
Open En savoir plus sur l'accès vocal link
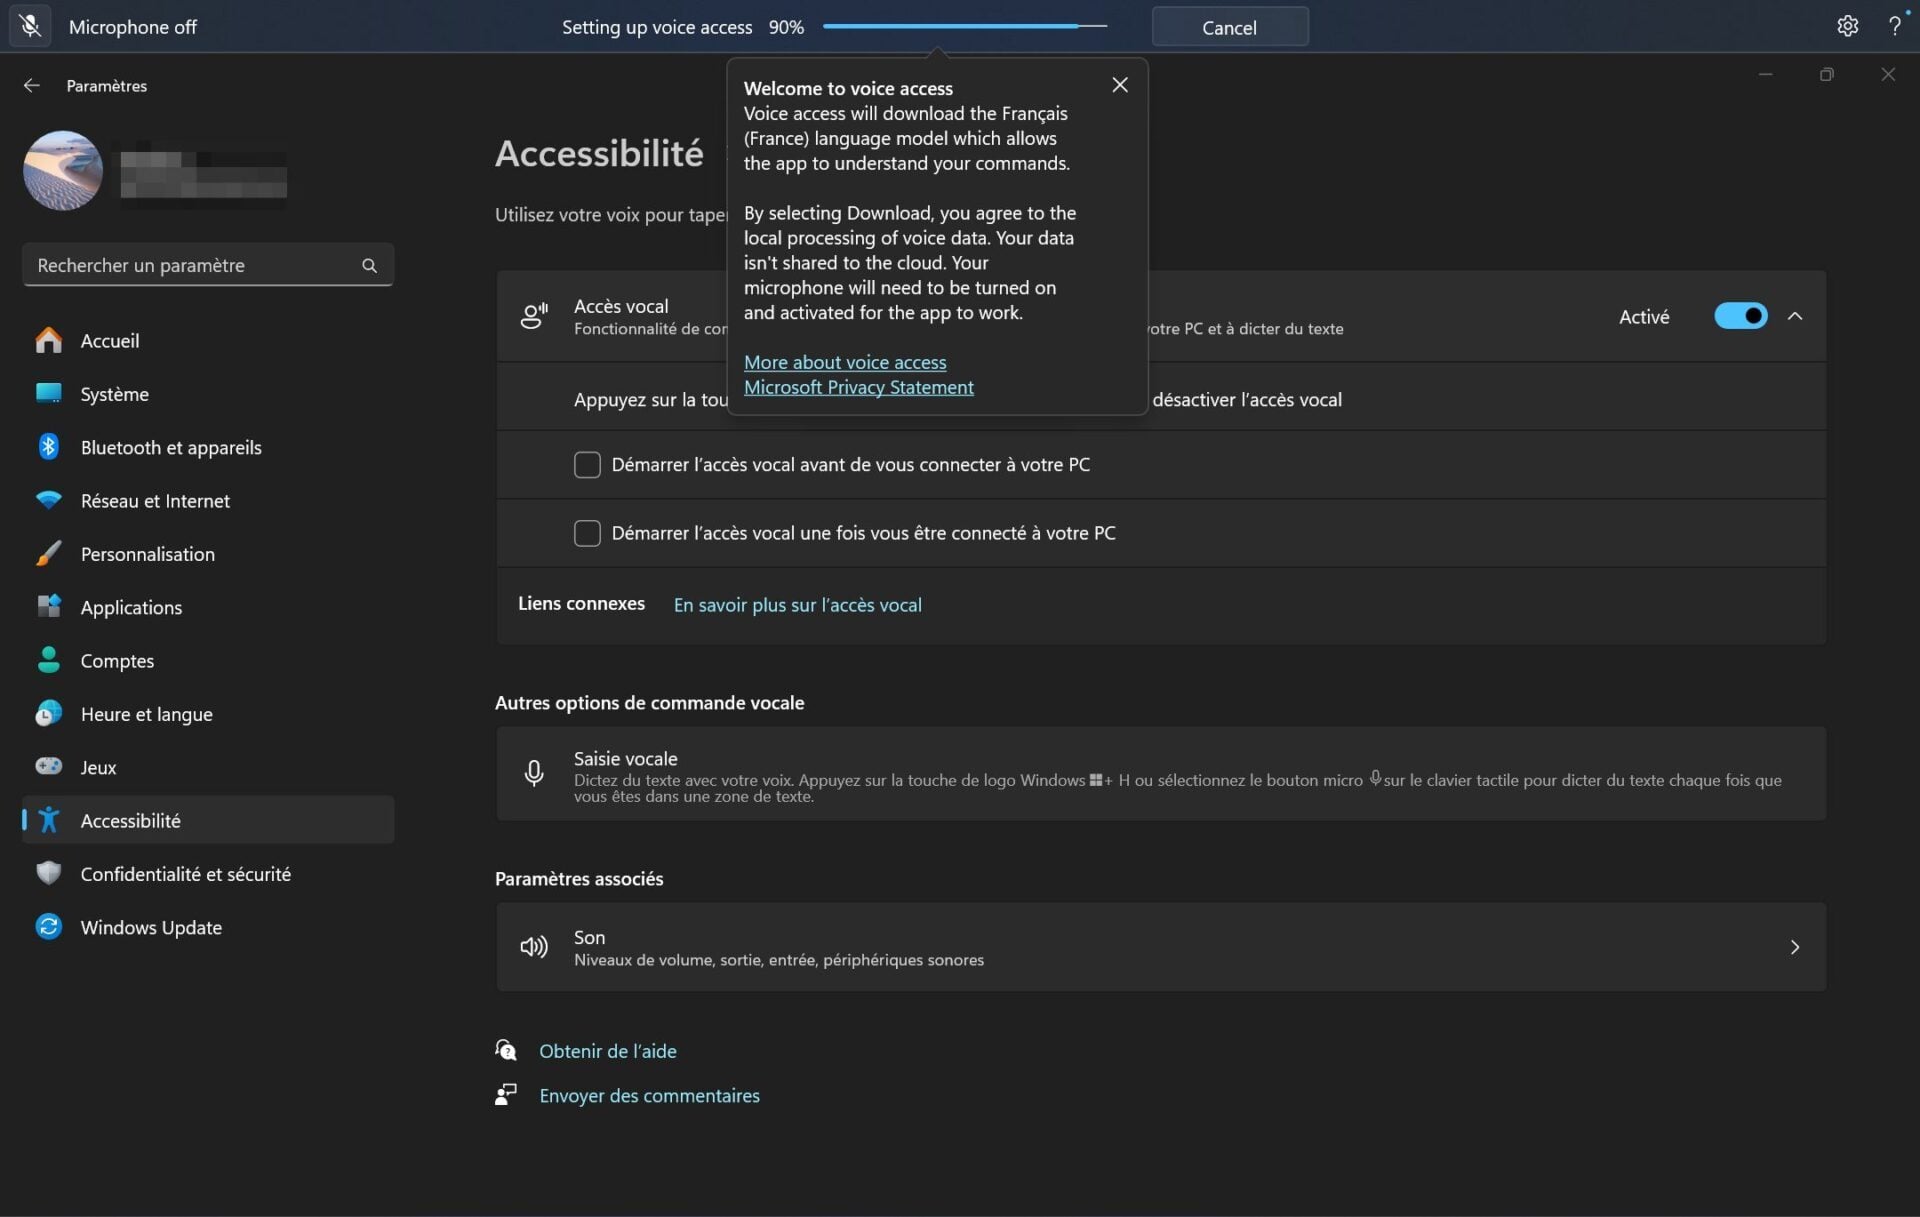797,605
